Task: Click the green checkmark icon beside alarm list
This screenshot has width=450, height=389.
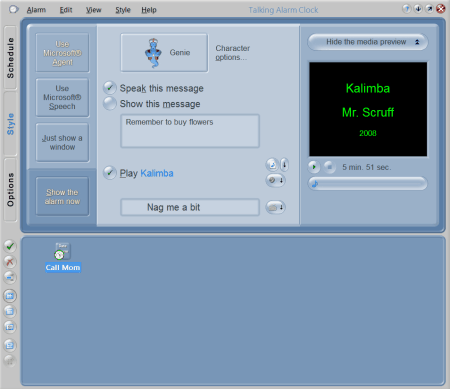Action: point(10,246)
